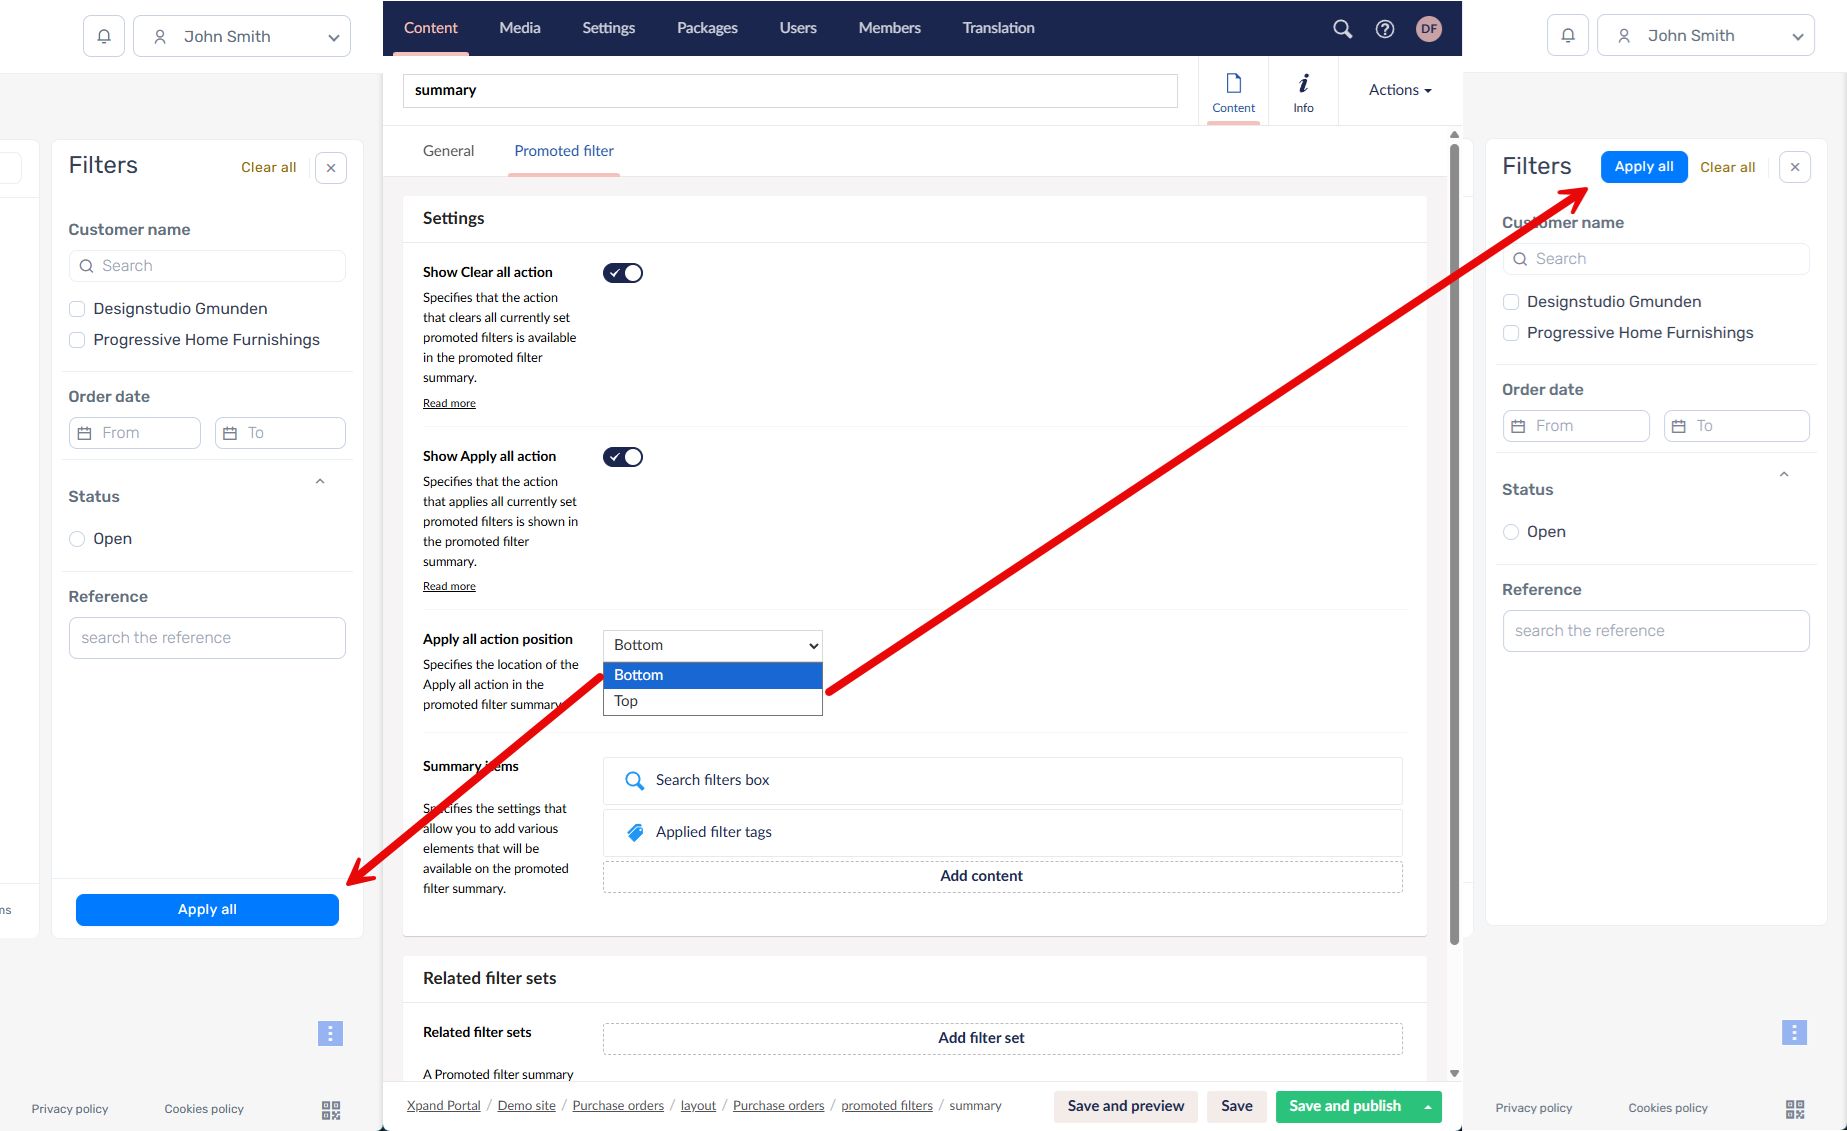
Task: Click the left three-dot options icon
Action: click(x=330, y=1033)
